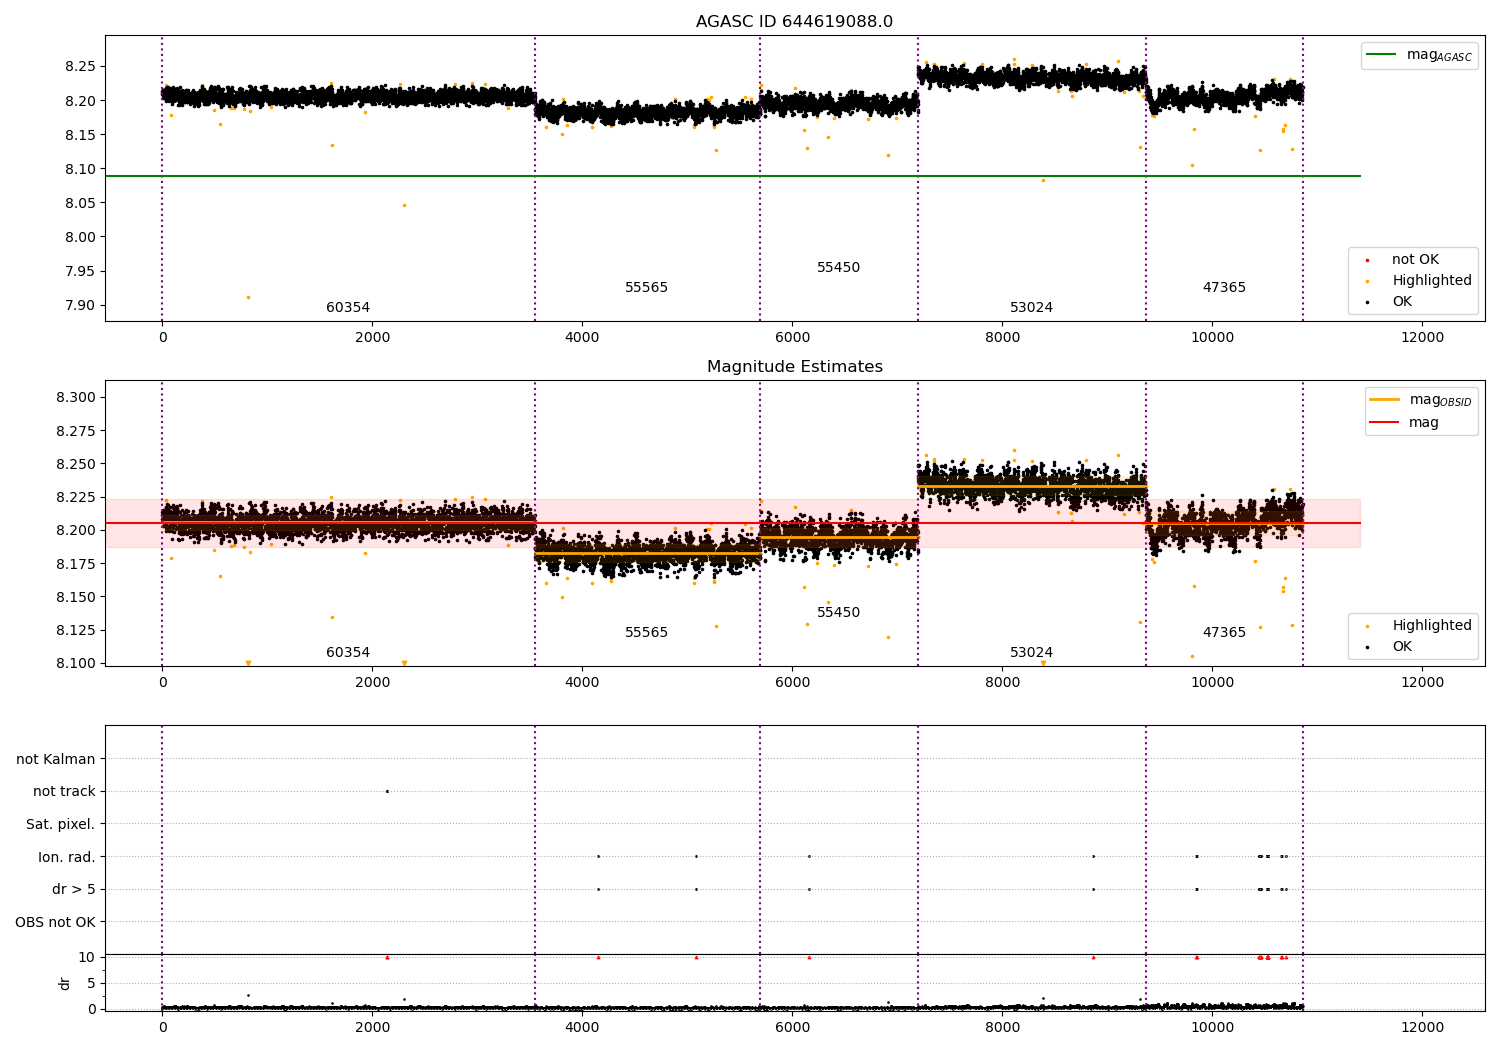Click the 8.100 y-axis tick label
The image size is (1500, 1050).
click(x=76, y=664)
